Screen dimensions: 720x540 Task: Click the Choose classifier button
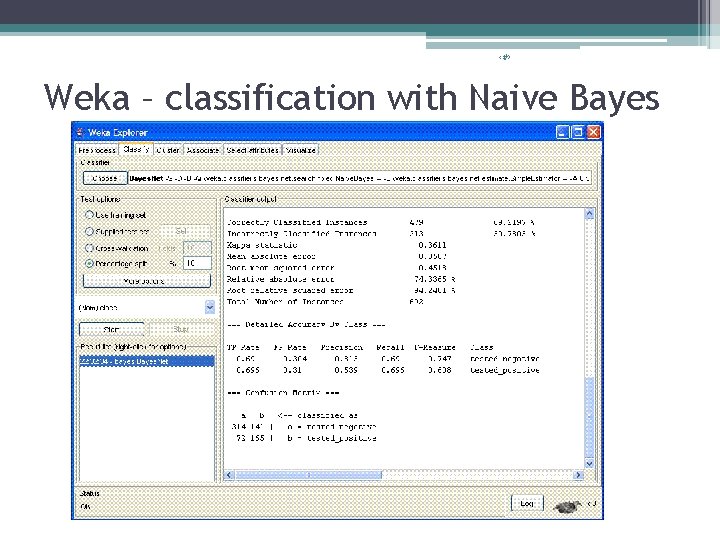[x=105, y=178]
